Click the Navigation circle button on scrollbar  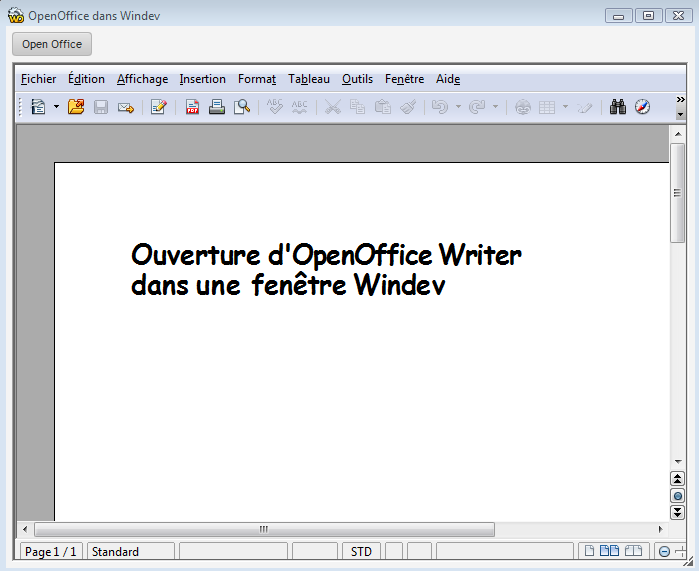tap(677, 496)
